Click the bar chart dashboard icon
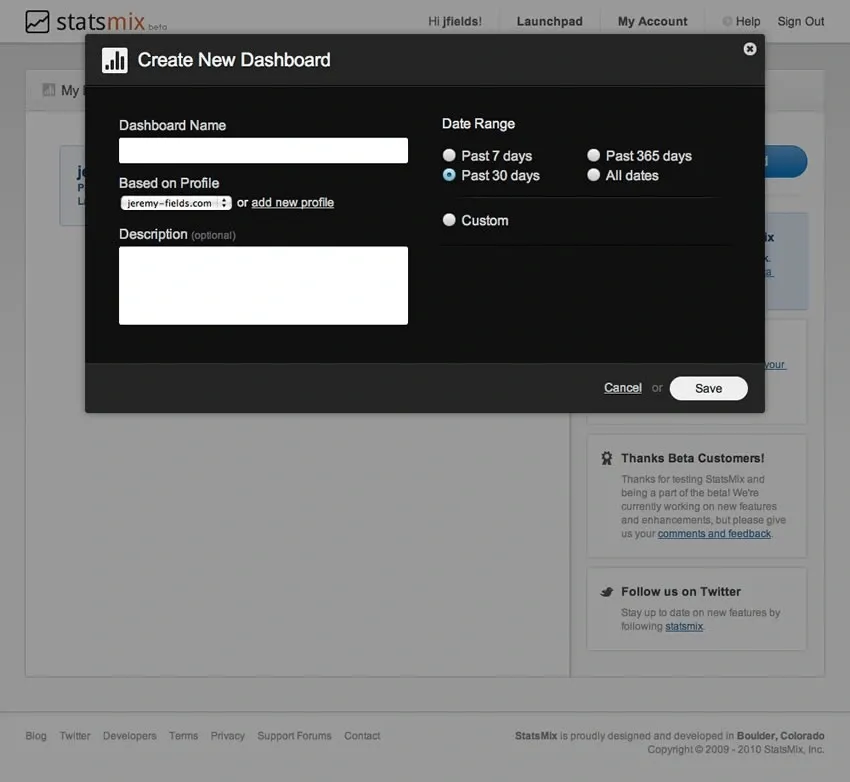 pyautogui.click(x=115, y=60)
